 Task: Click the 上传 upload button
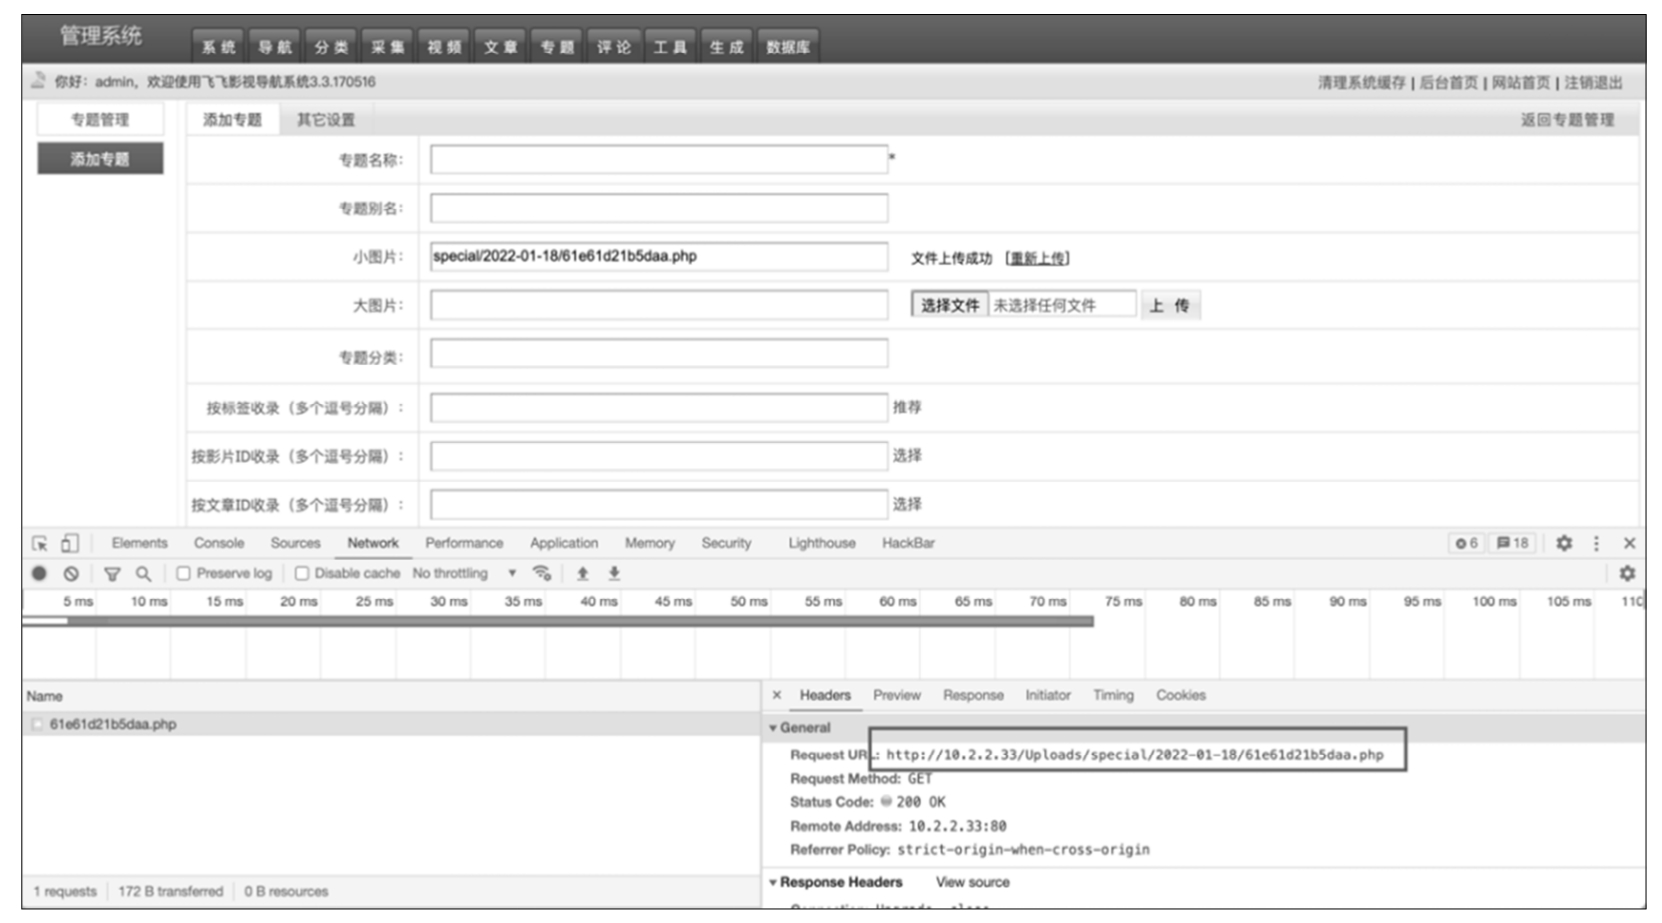point(1169,305)
